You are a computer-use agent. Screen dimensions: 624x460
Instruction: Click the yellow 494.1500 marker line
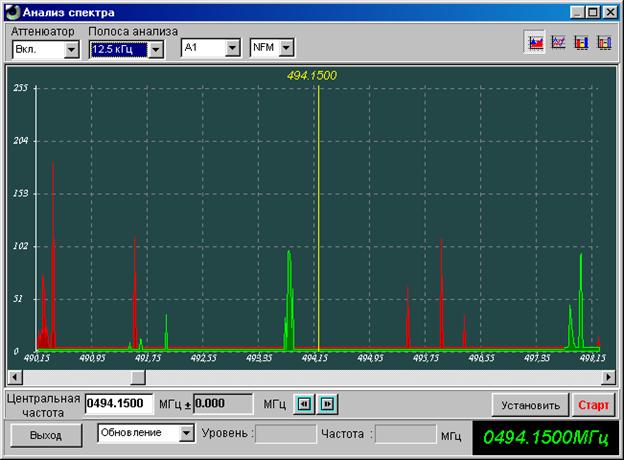(x=318, y=218)
